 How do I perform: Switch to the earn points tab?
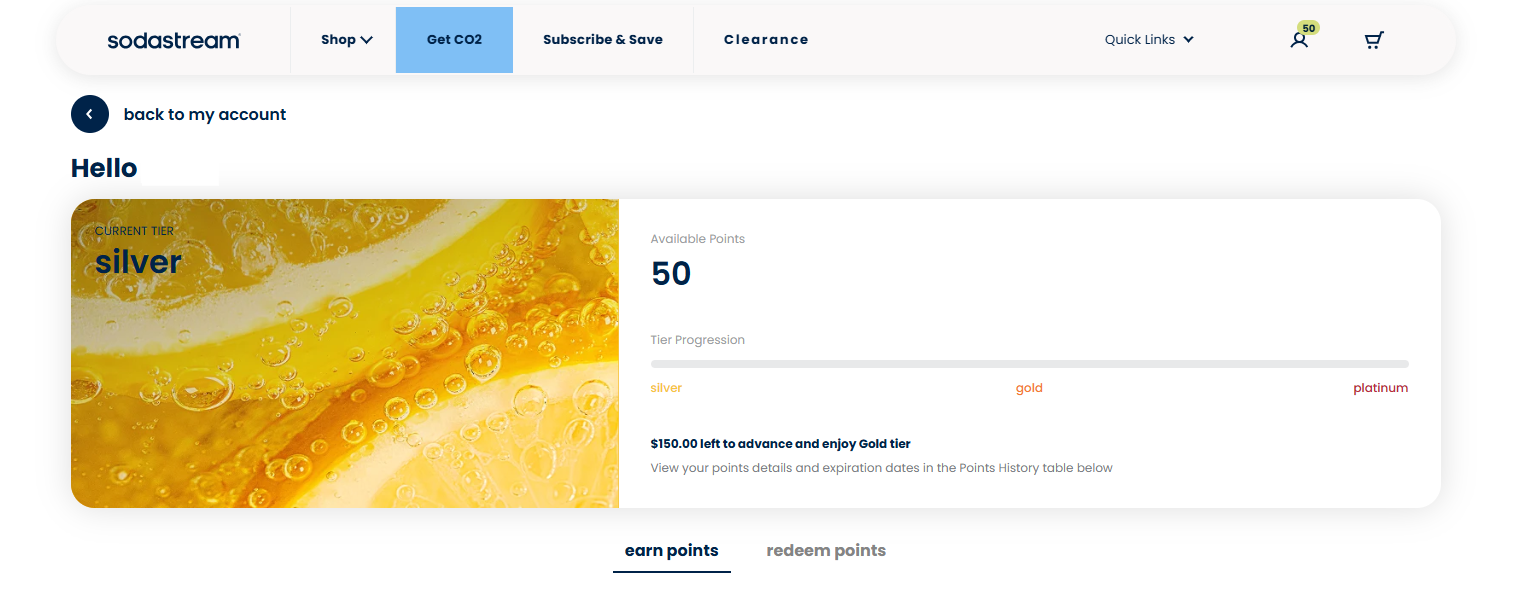pos(672,551)
